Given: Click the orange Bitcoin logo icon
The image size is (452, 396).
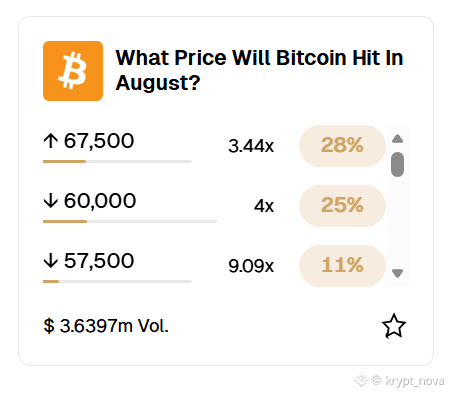Looking at the screenshot, I should click(x=73, y=71).
